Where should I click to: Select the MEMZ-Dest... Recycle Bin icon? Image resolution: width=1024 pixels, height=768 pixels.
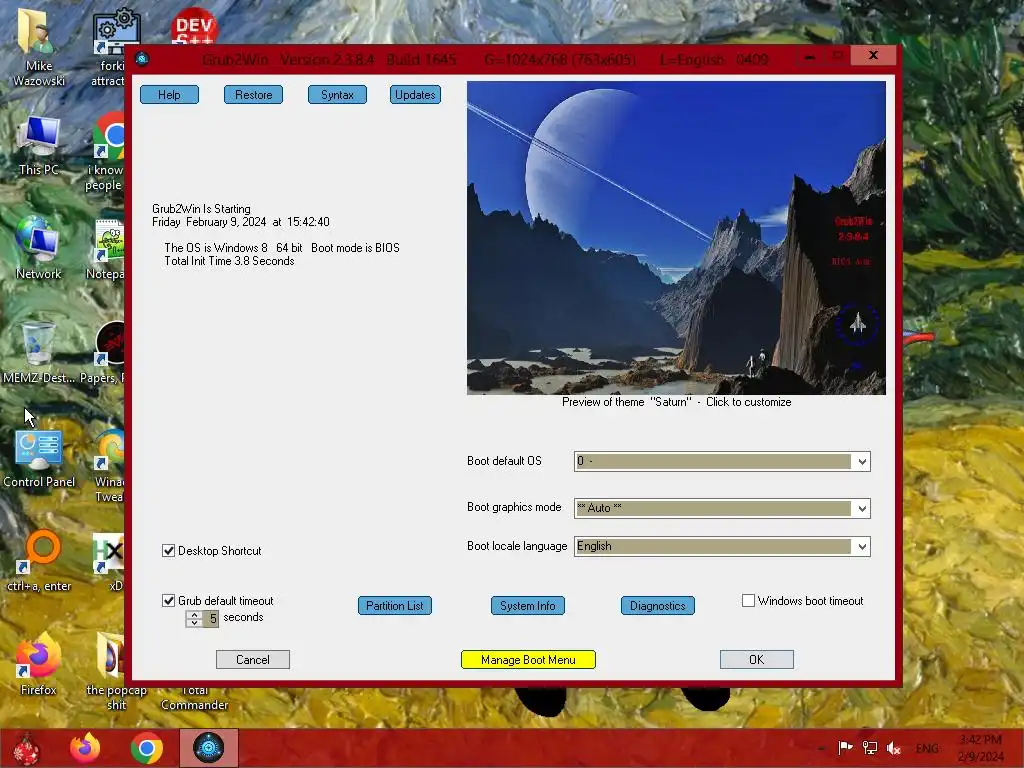39,353
